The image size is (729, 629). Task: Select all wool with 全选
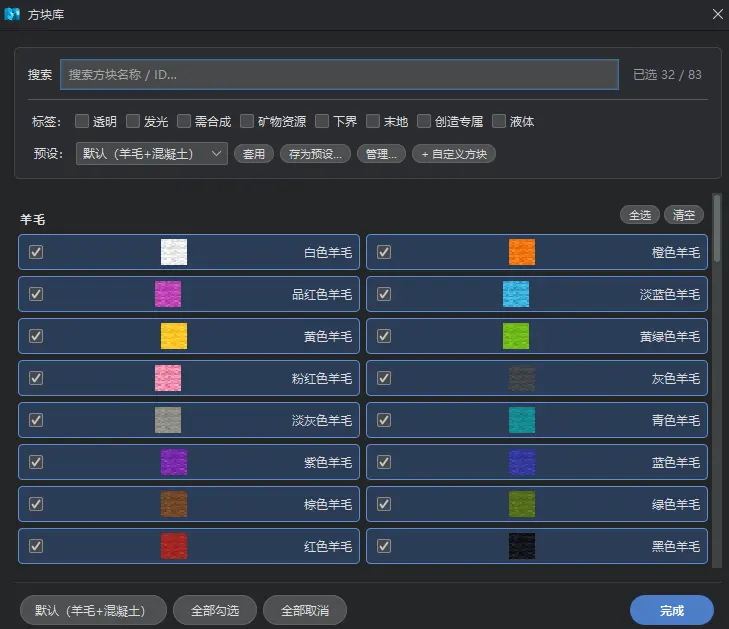click(640, 215)
